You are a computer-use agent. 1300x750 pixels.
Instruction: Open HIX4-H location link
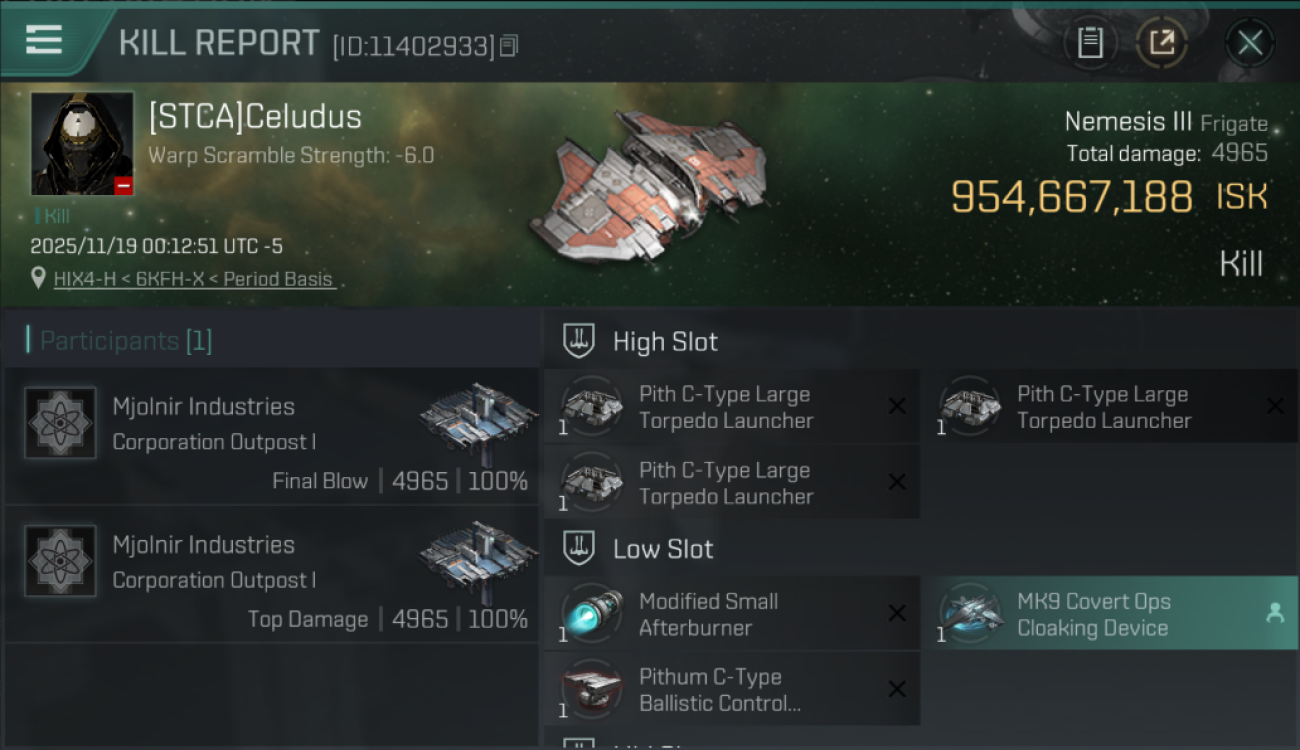pyautogui.click(x=194, y=279)
